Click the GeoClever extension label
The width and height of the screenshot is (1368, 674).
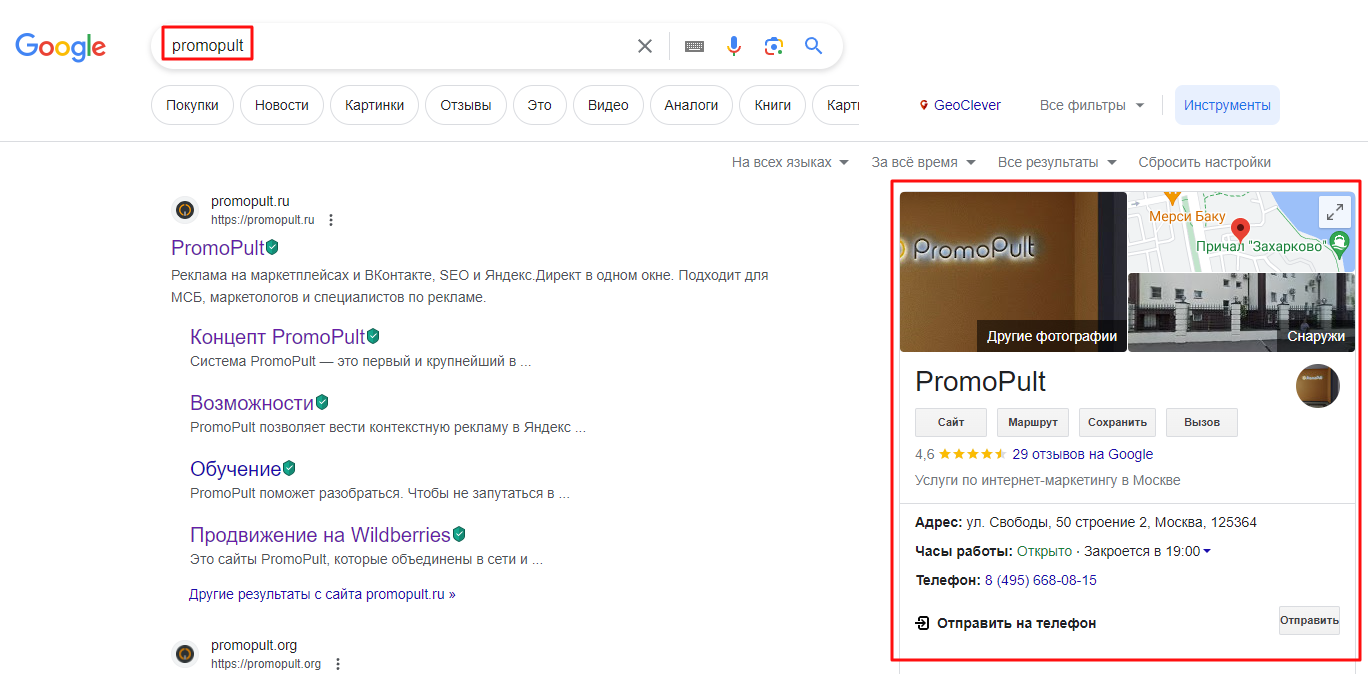[x=967, y=105]
